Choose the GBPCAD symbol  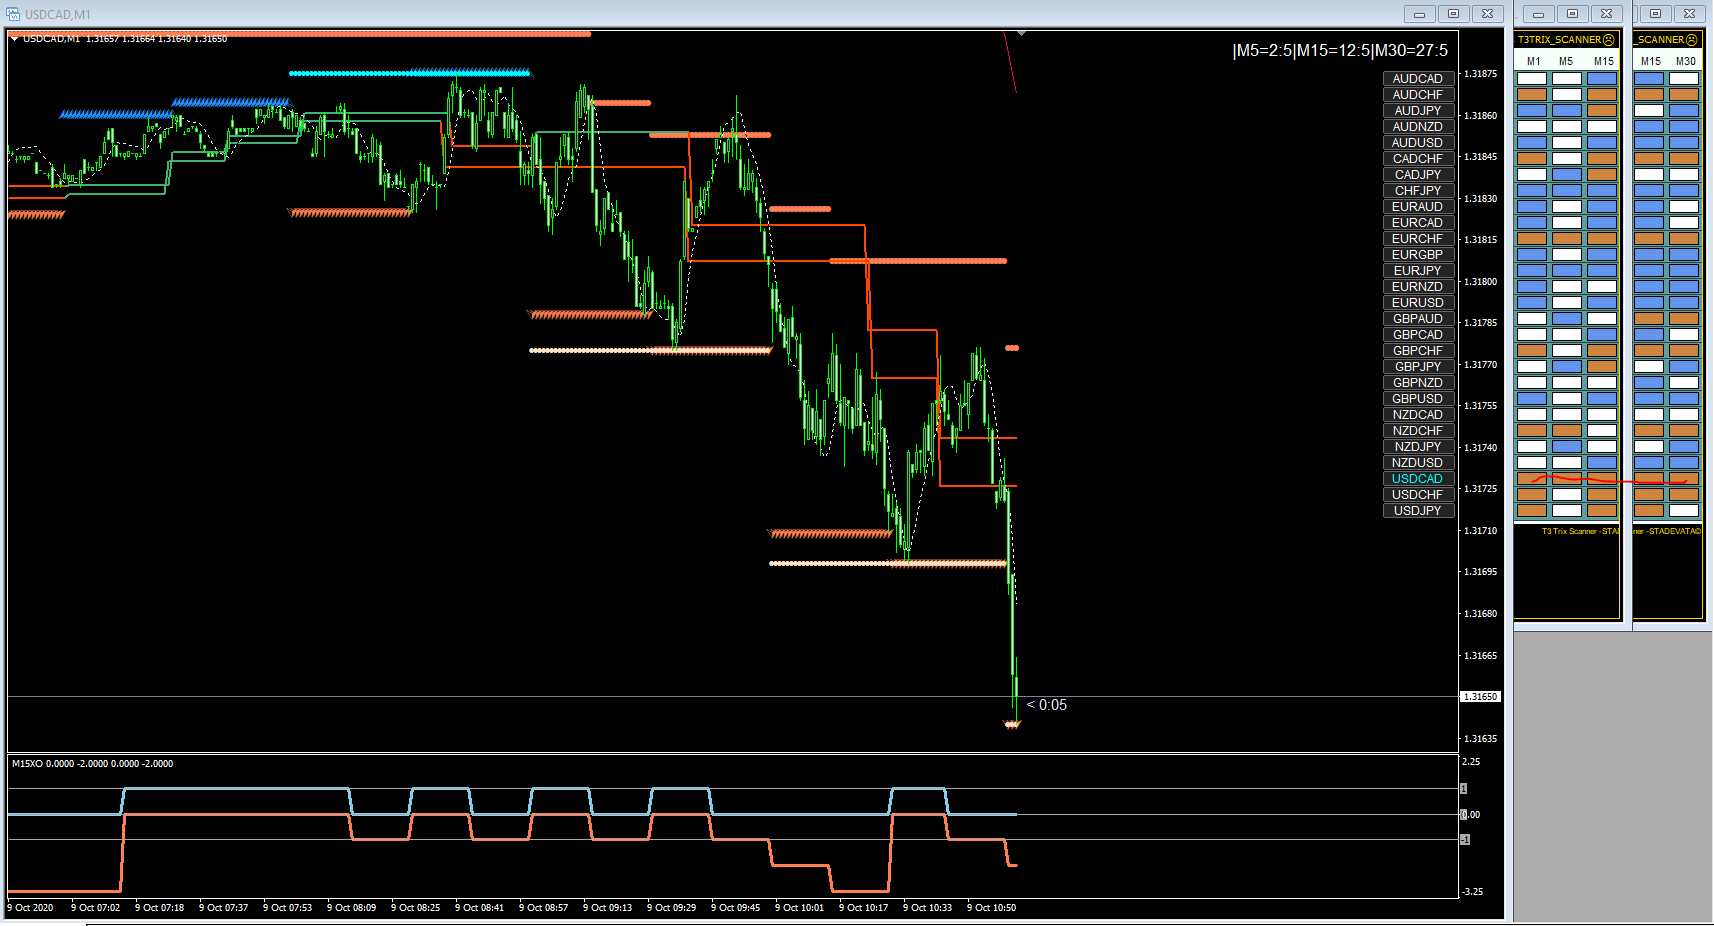click(x=1418, y=335)
